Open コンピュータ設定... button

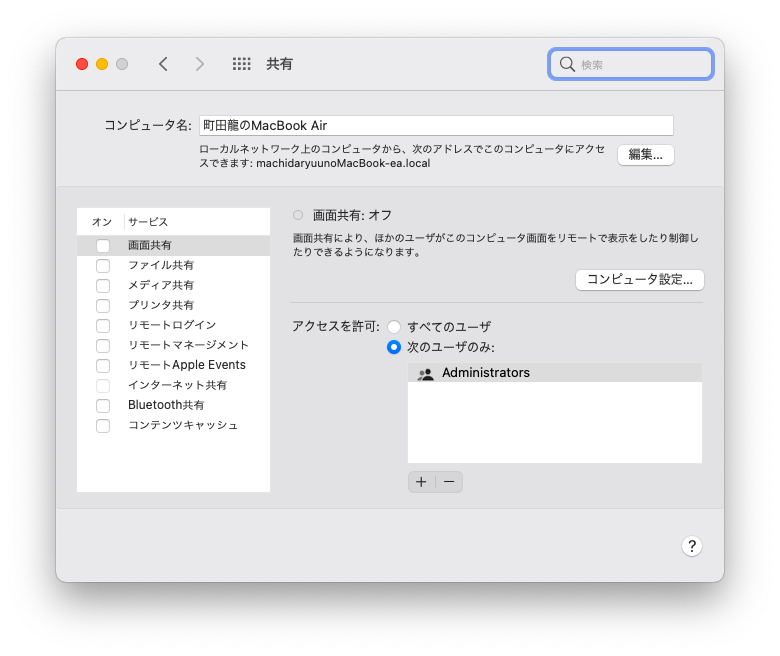coord(640,280)
